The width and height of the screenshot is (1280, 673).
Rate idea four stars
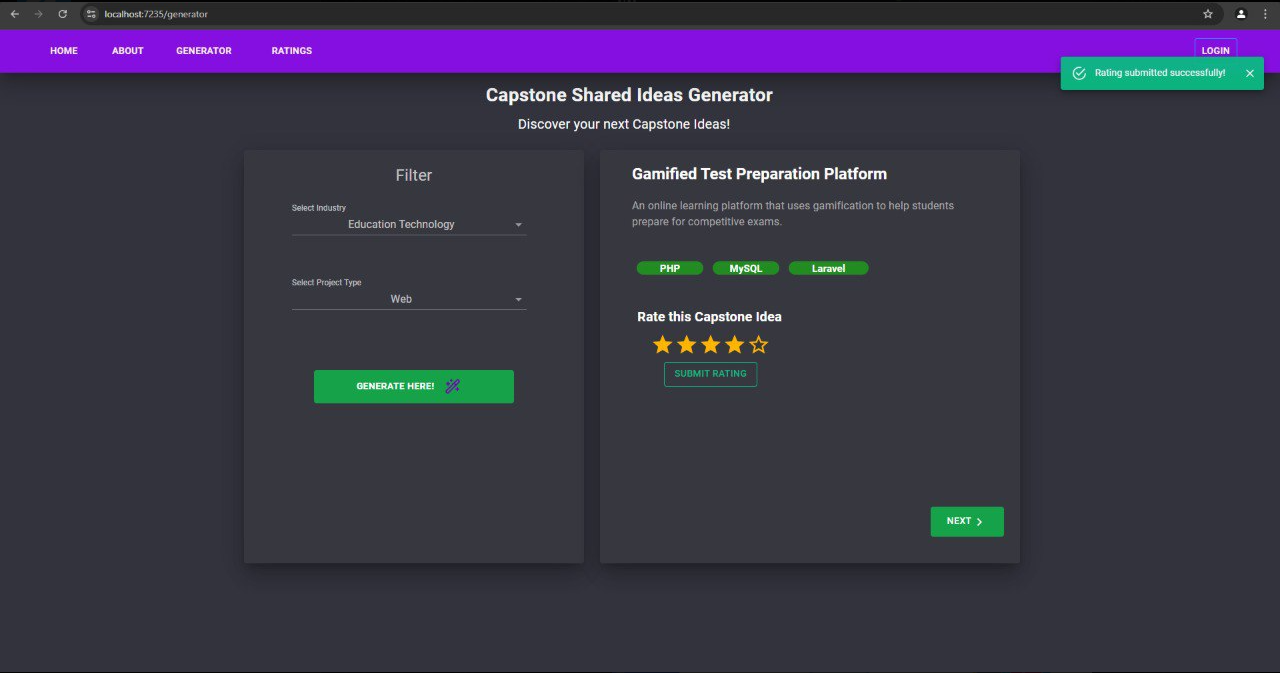[734, 345]
